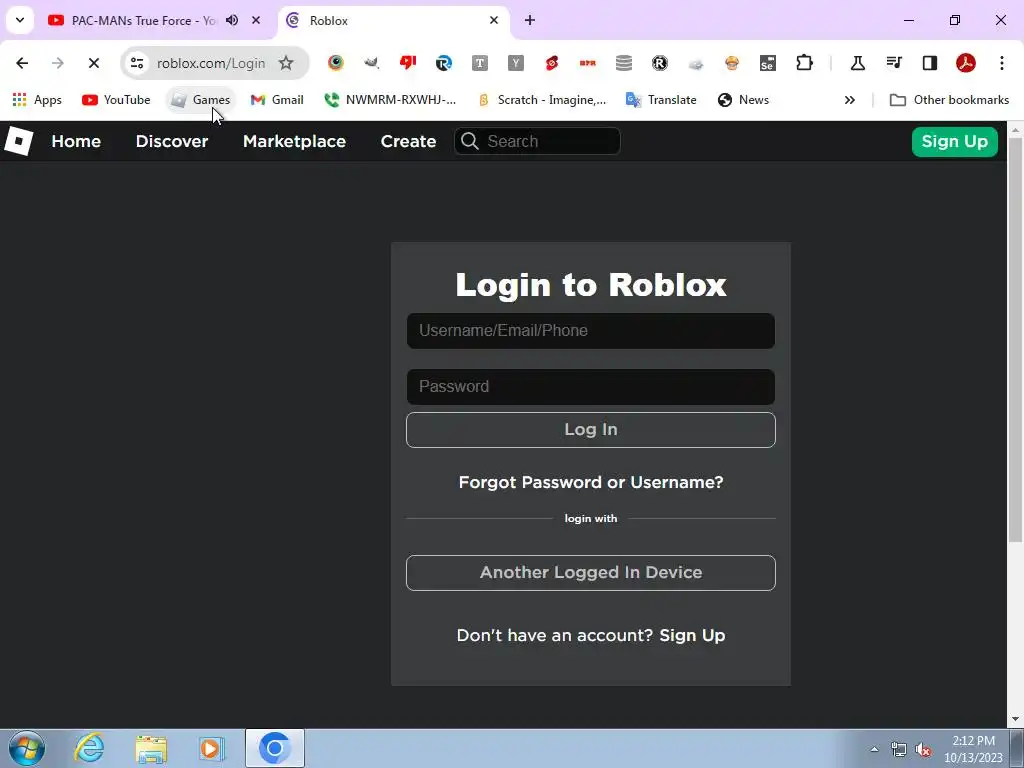Click the address bar URL roblox.com/Login
This screenshot has width=1024, height=768.
[211, 63]
